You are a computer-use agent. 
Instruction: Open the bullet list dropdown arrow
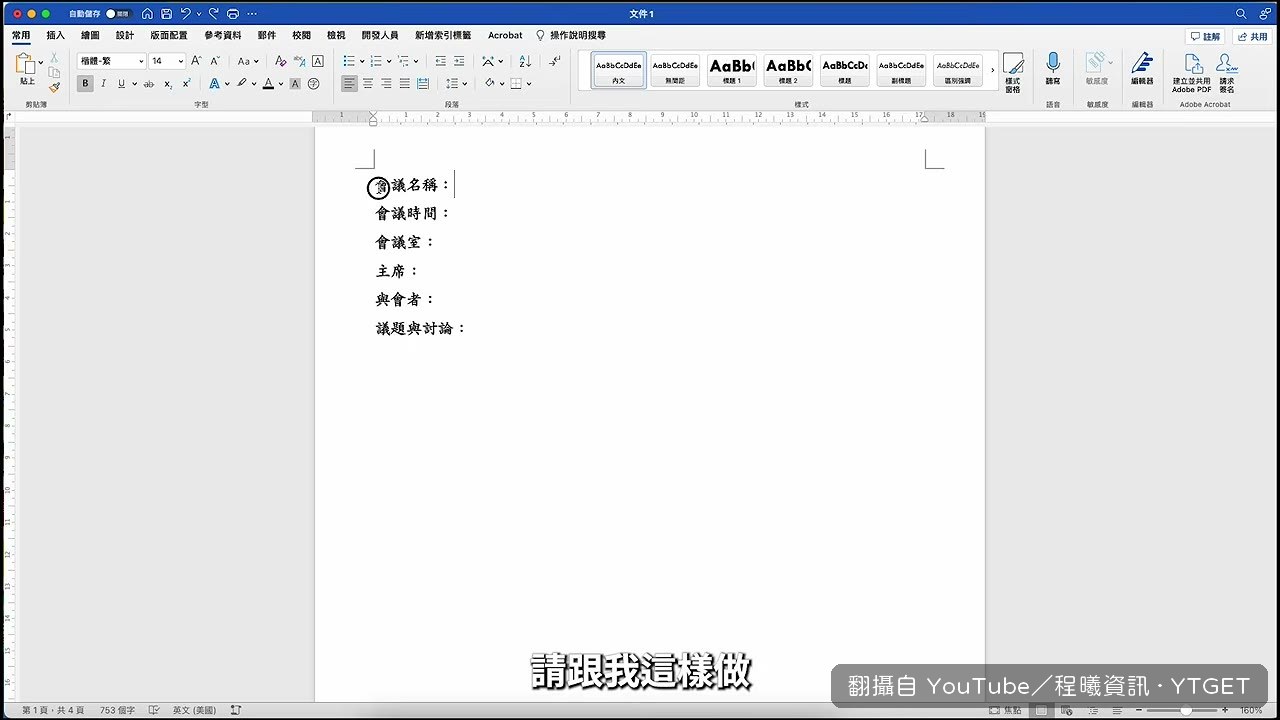coord(362,62)
